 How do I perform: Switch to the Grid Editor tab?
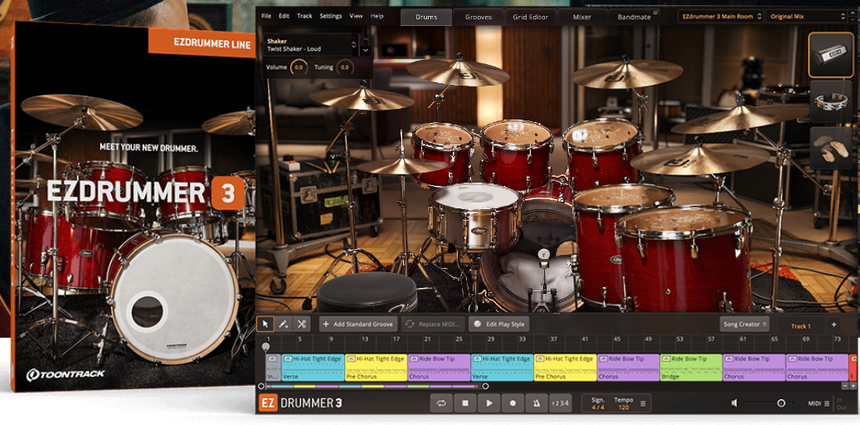530,17
